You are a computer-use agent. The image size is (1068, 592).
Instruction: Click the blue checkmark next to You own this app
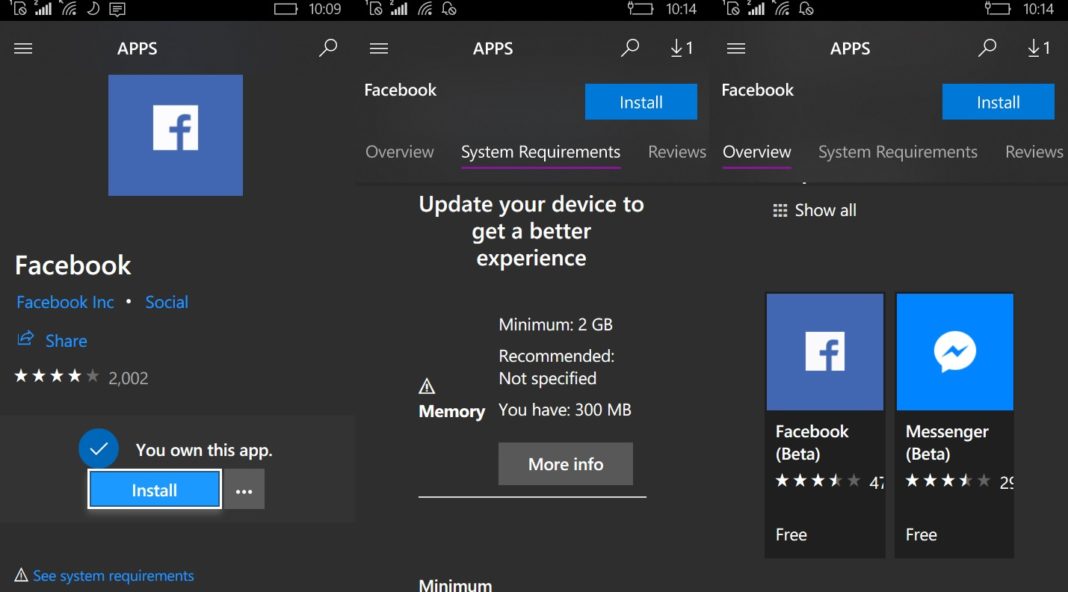pos(98,448)
